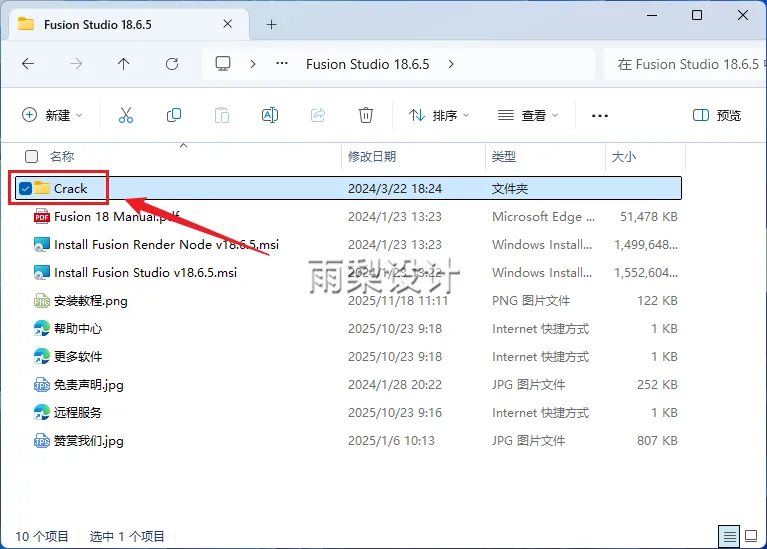Click the Rename icon in toolbar
Image resolution: width=767 pixels, height=549 pixels.
coord(270,115)
